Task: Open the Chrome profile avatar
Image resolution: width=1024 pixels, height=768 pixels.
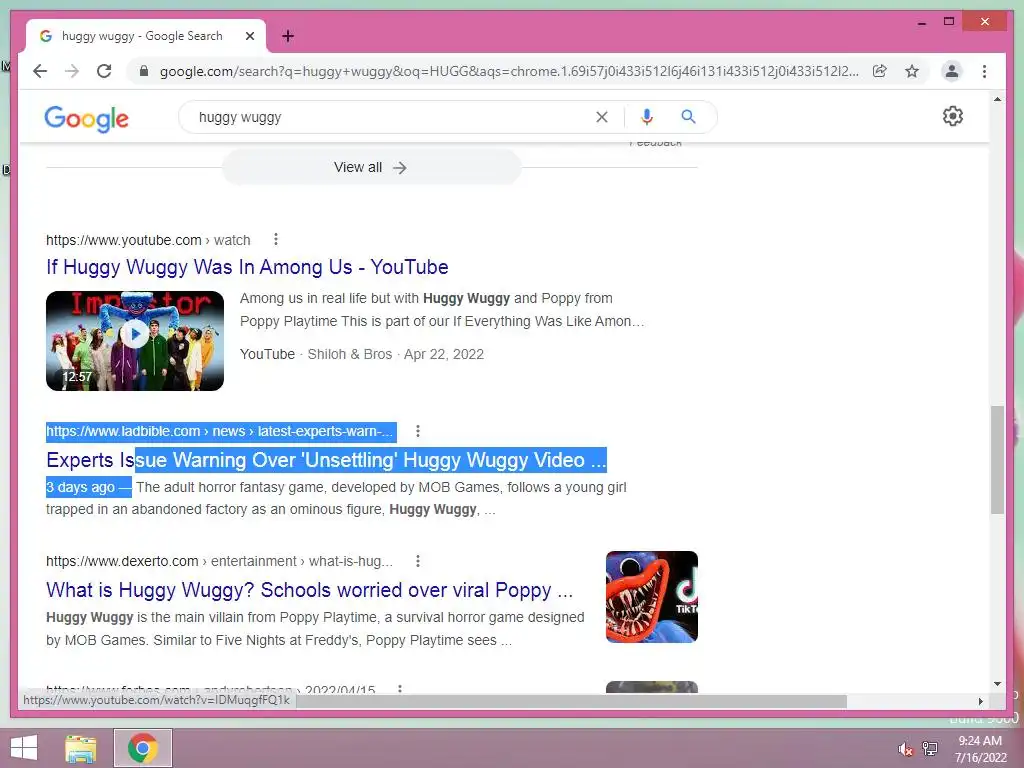Action: click(952, 71)
